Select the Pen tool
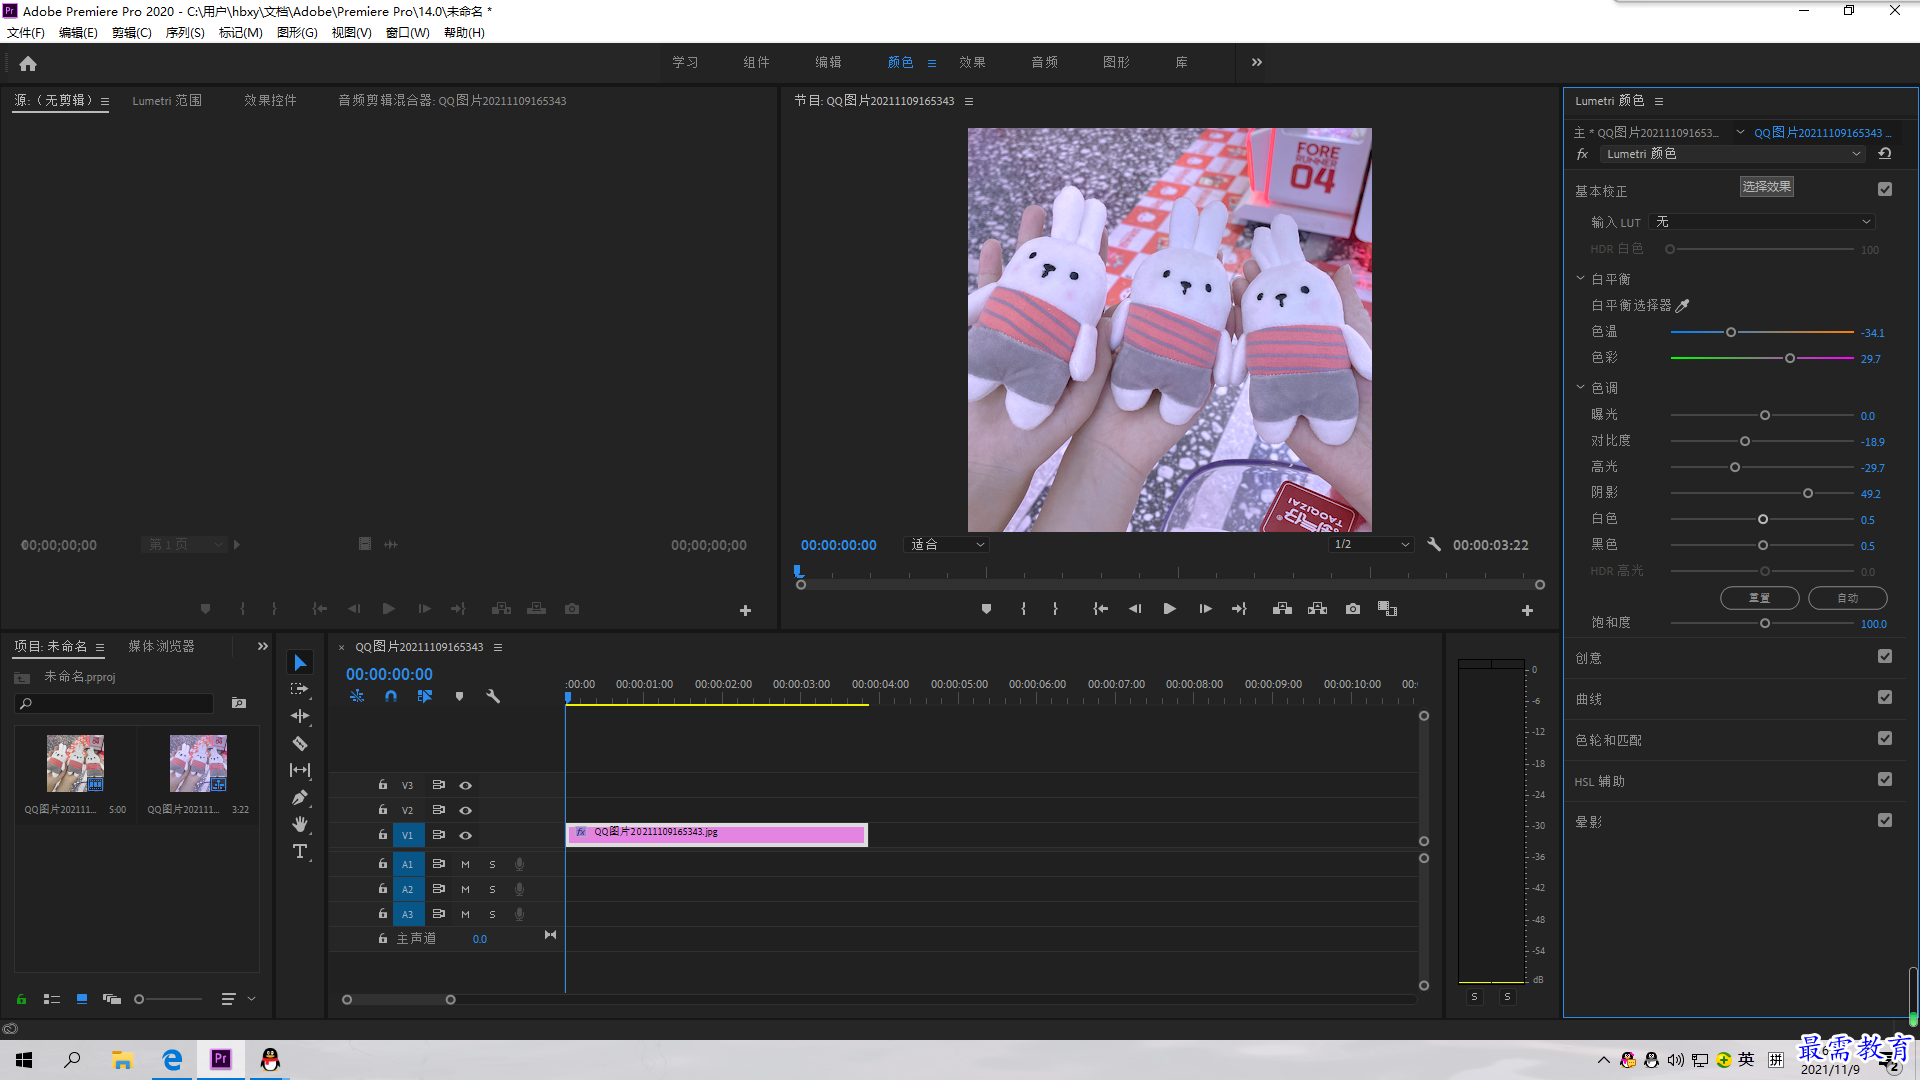This screenshot has width=1920, height=1080. coord(300,797)
